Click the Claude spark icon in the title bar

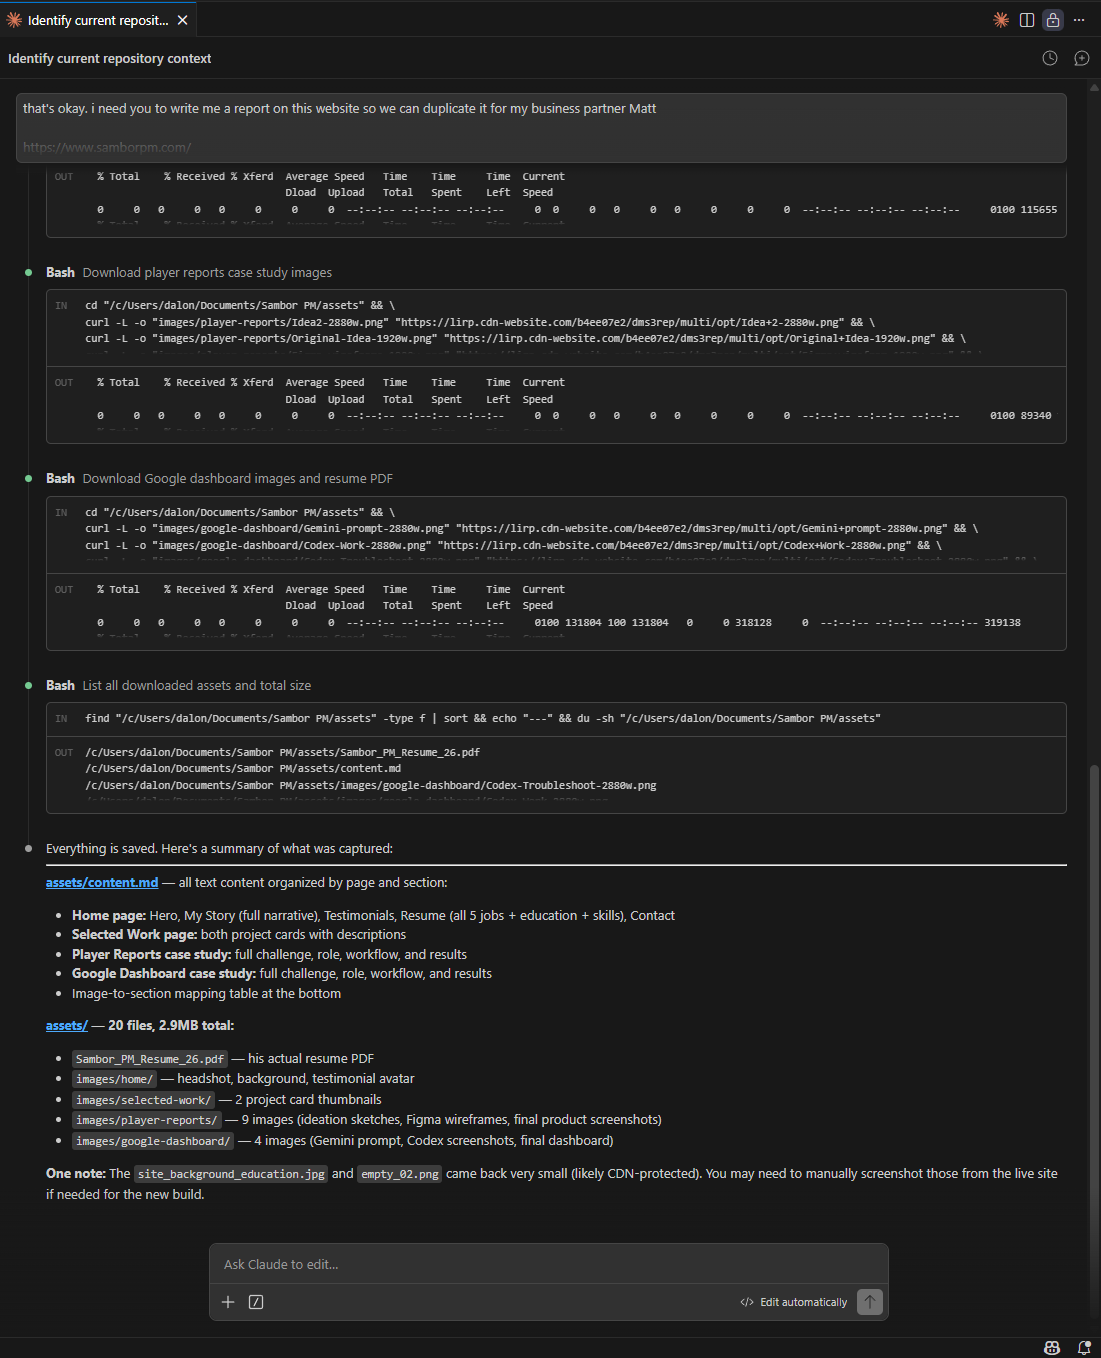click(x=1001, y=19)
